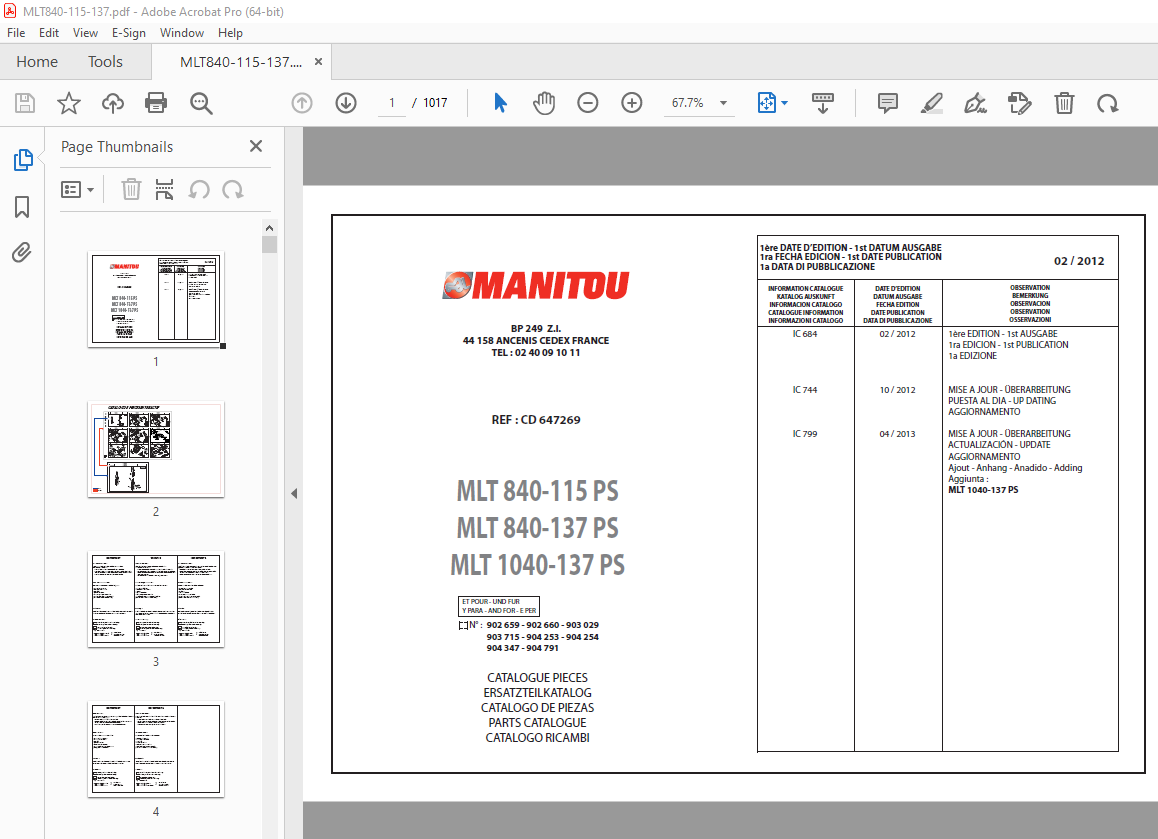Click the IC 744 table cell
Image resolution: width=1158 pixels, height=839 pixels.
pyautogui.click(x=805, y=389)
